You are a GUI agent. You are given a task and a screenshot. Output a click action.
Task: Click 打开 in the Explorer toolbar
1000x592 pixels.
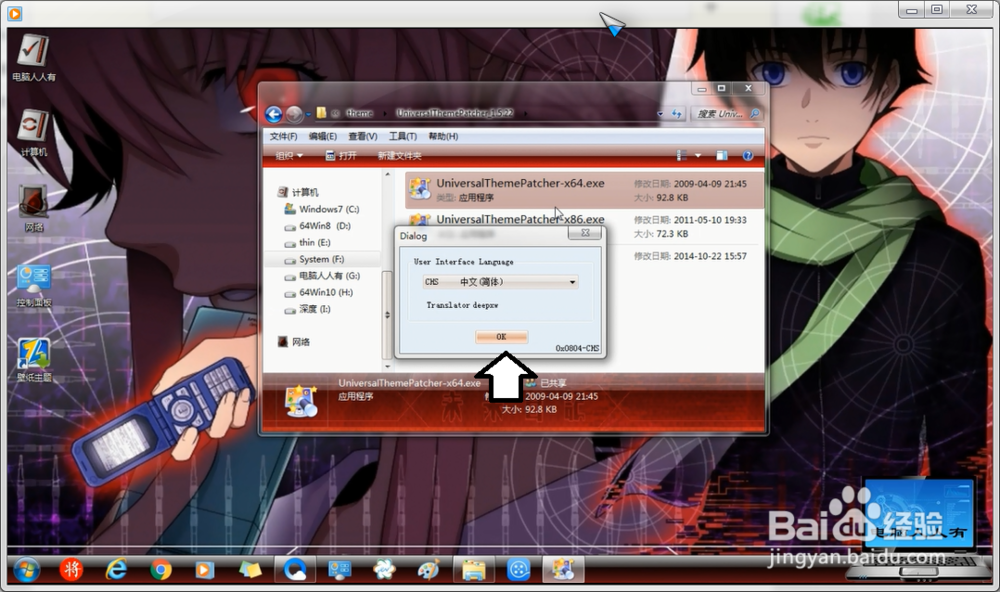341,156
